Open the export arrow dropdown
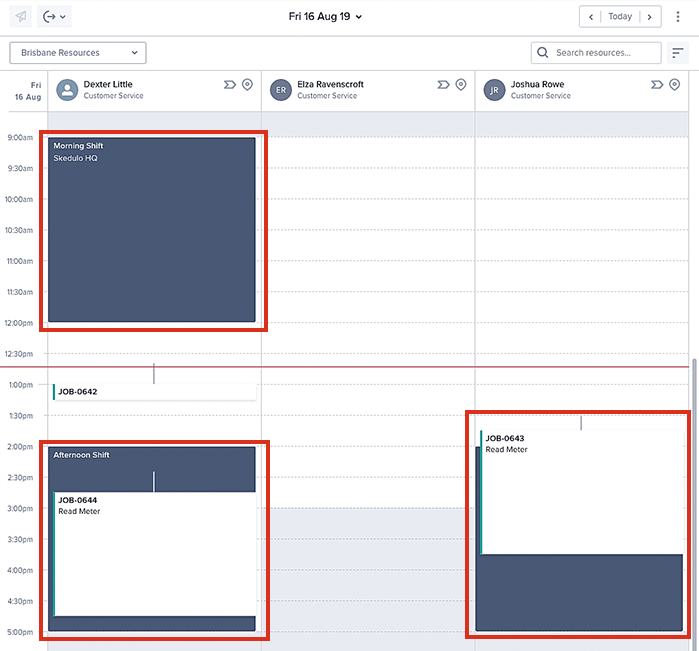Screen dimensions: 699x651 click(x=54, y=16)
